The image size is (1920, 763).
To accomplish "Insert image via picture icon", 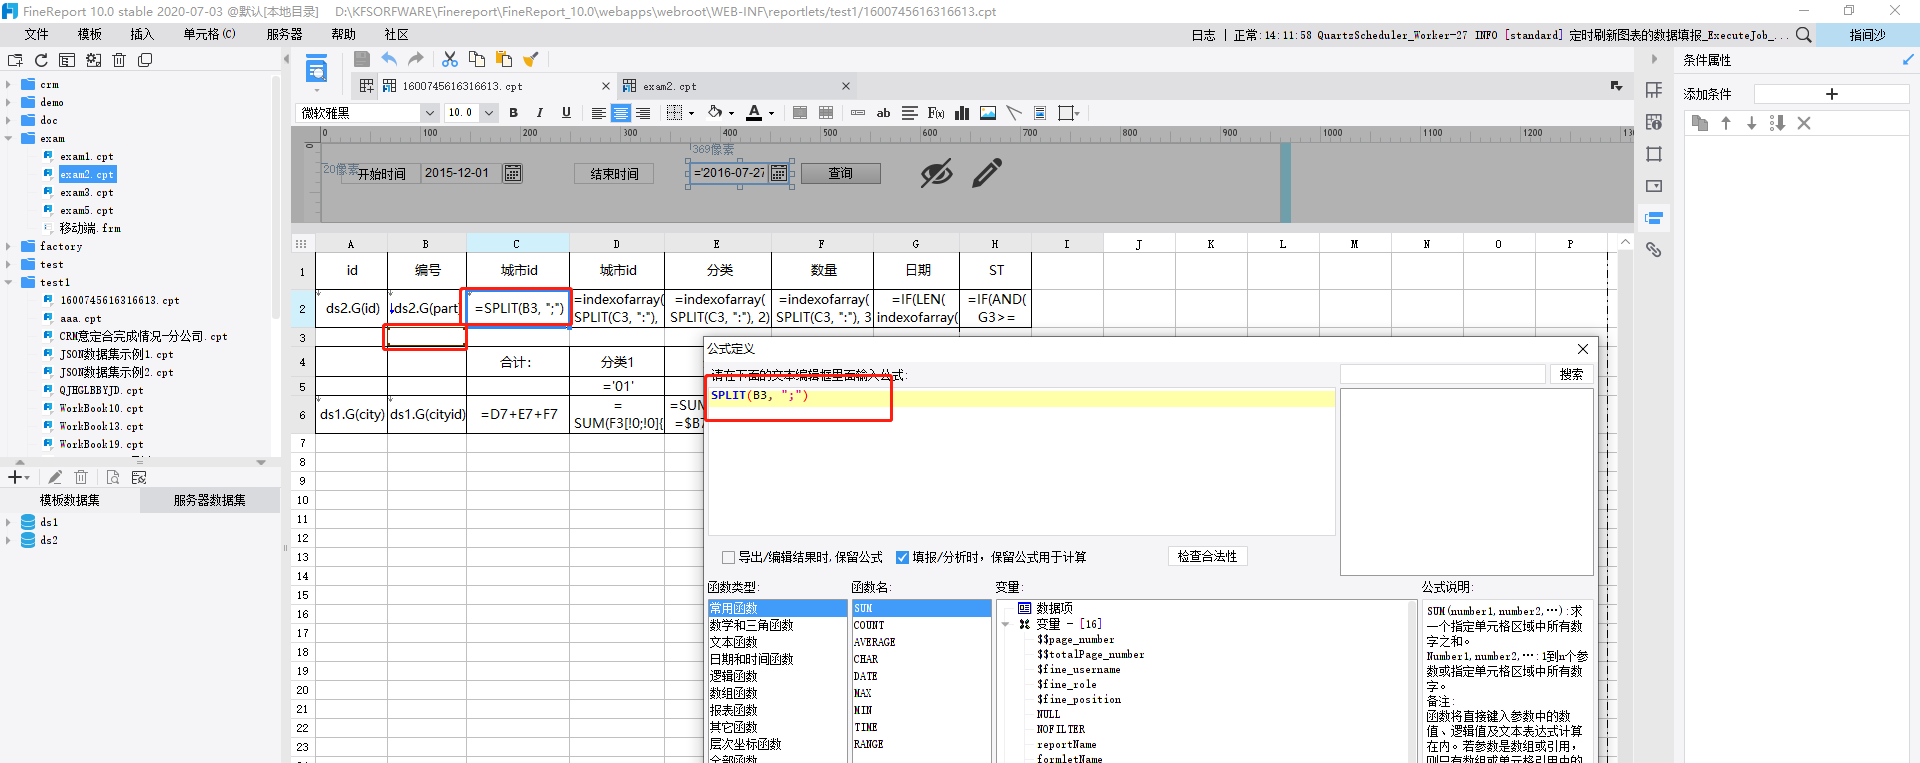I will pyautogui.click(x=988, y=113).
